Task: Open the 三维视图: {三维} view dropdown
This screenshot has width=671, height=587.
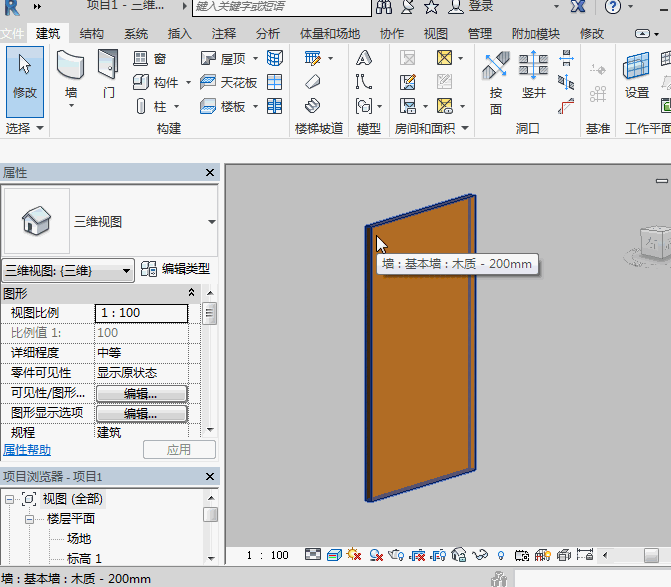Action: pos(69,270)
